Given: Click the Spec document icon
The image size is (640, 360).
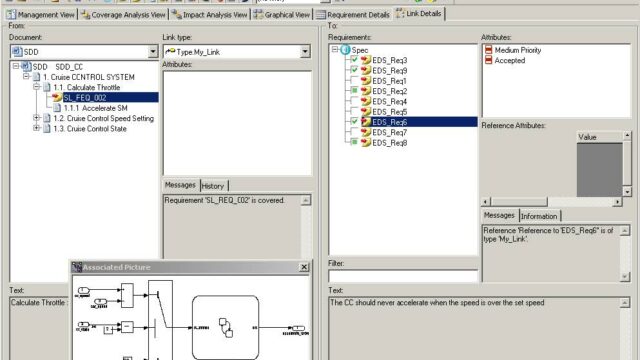Looking at the screenshot, I should (x=345, y=50).
